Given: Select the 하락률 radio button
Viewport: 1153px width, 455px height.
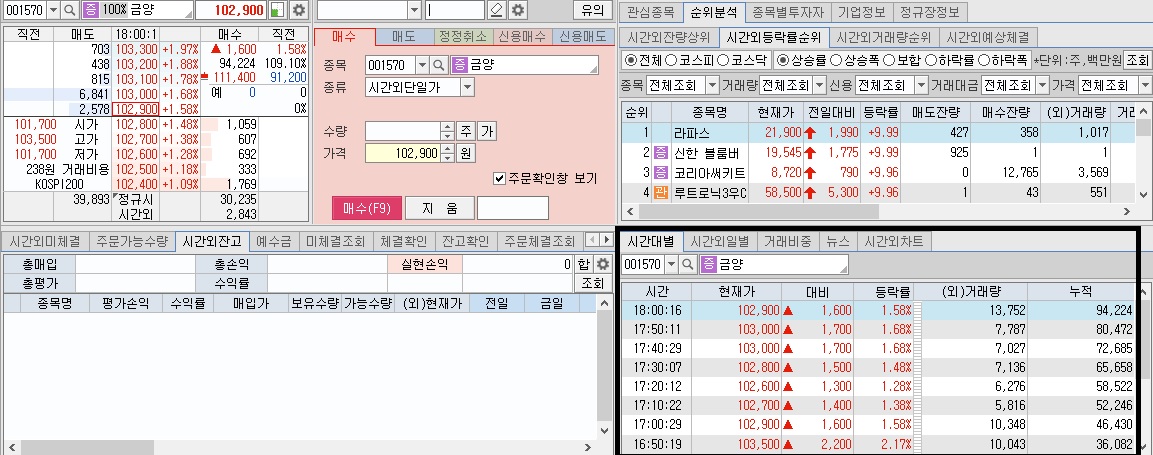Looking at the screenshot, I should click(x=930, y=60).
